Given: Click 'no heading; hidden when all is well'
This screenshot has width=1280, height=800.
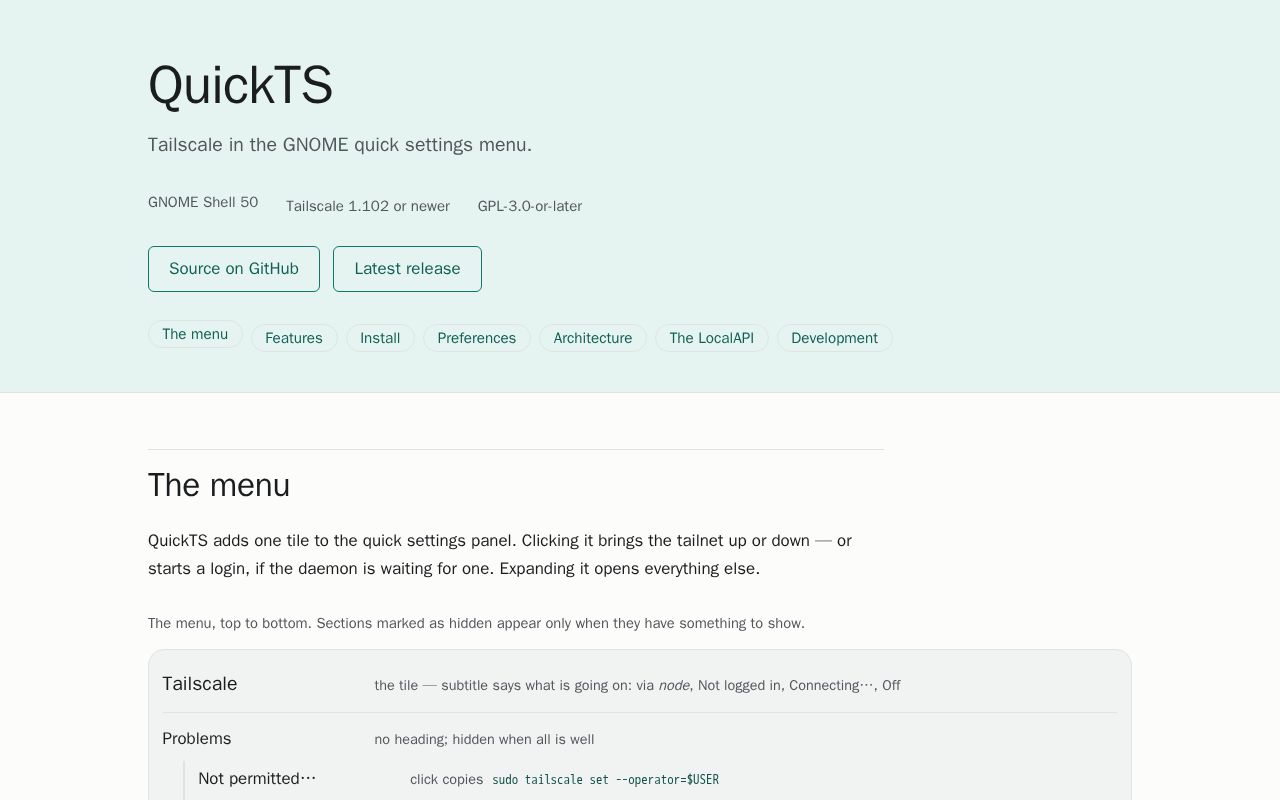Looking at the screenshot, I should point(484,740).
